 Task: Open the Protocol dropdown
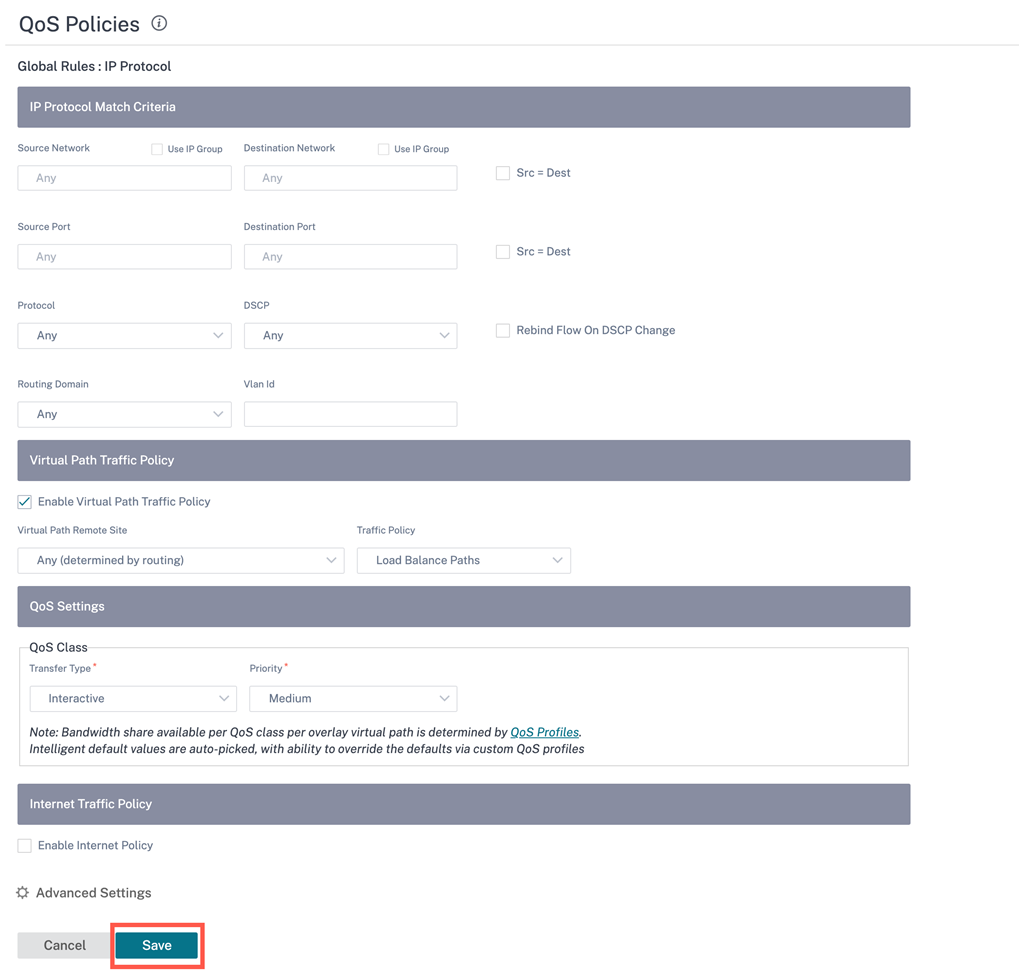(x=124, y=335)
